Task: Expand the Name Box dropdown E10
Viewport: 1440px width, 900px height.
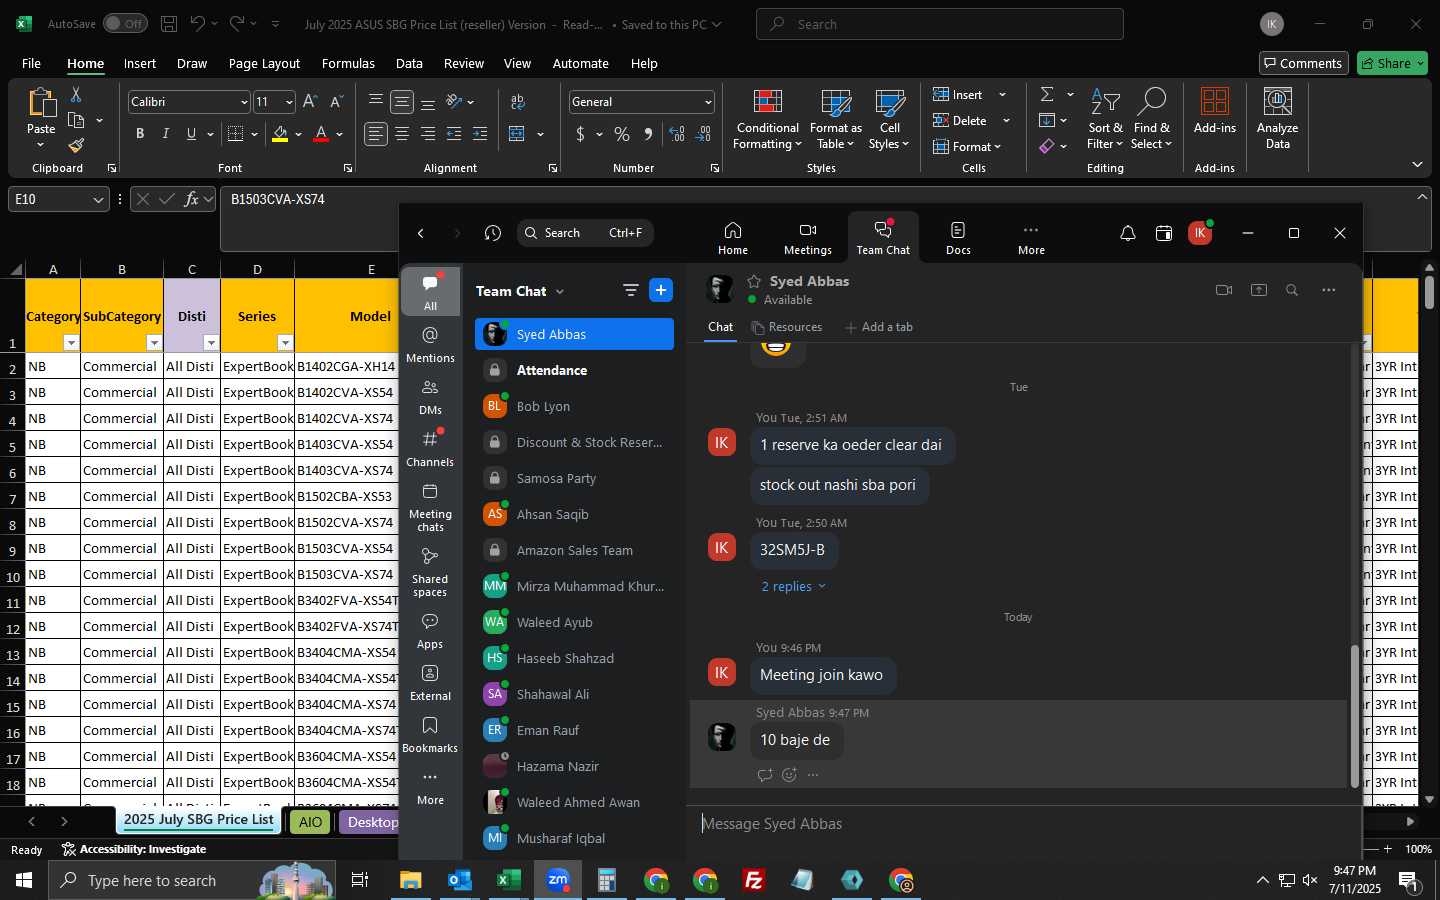Action: tap(98, 200)
